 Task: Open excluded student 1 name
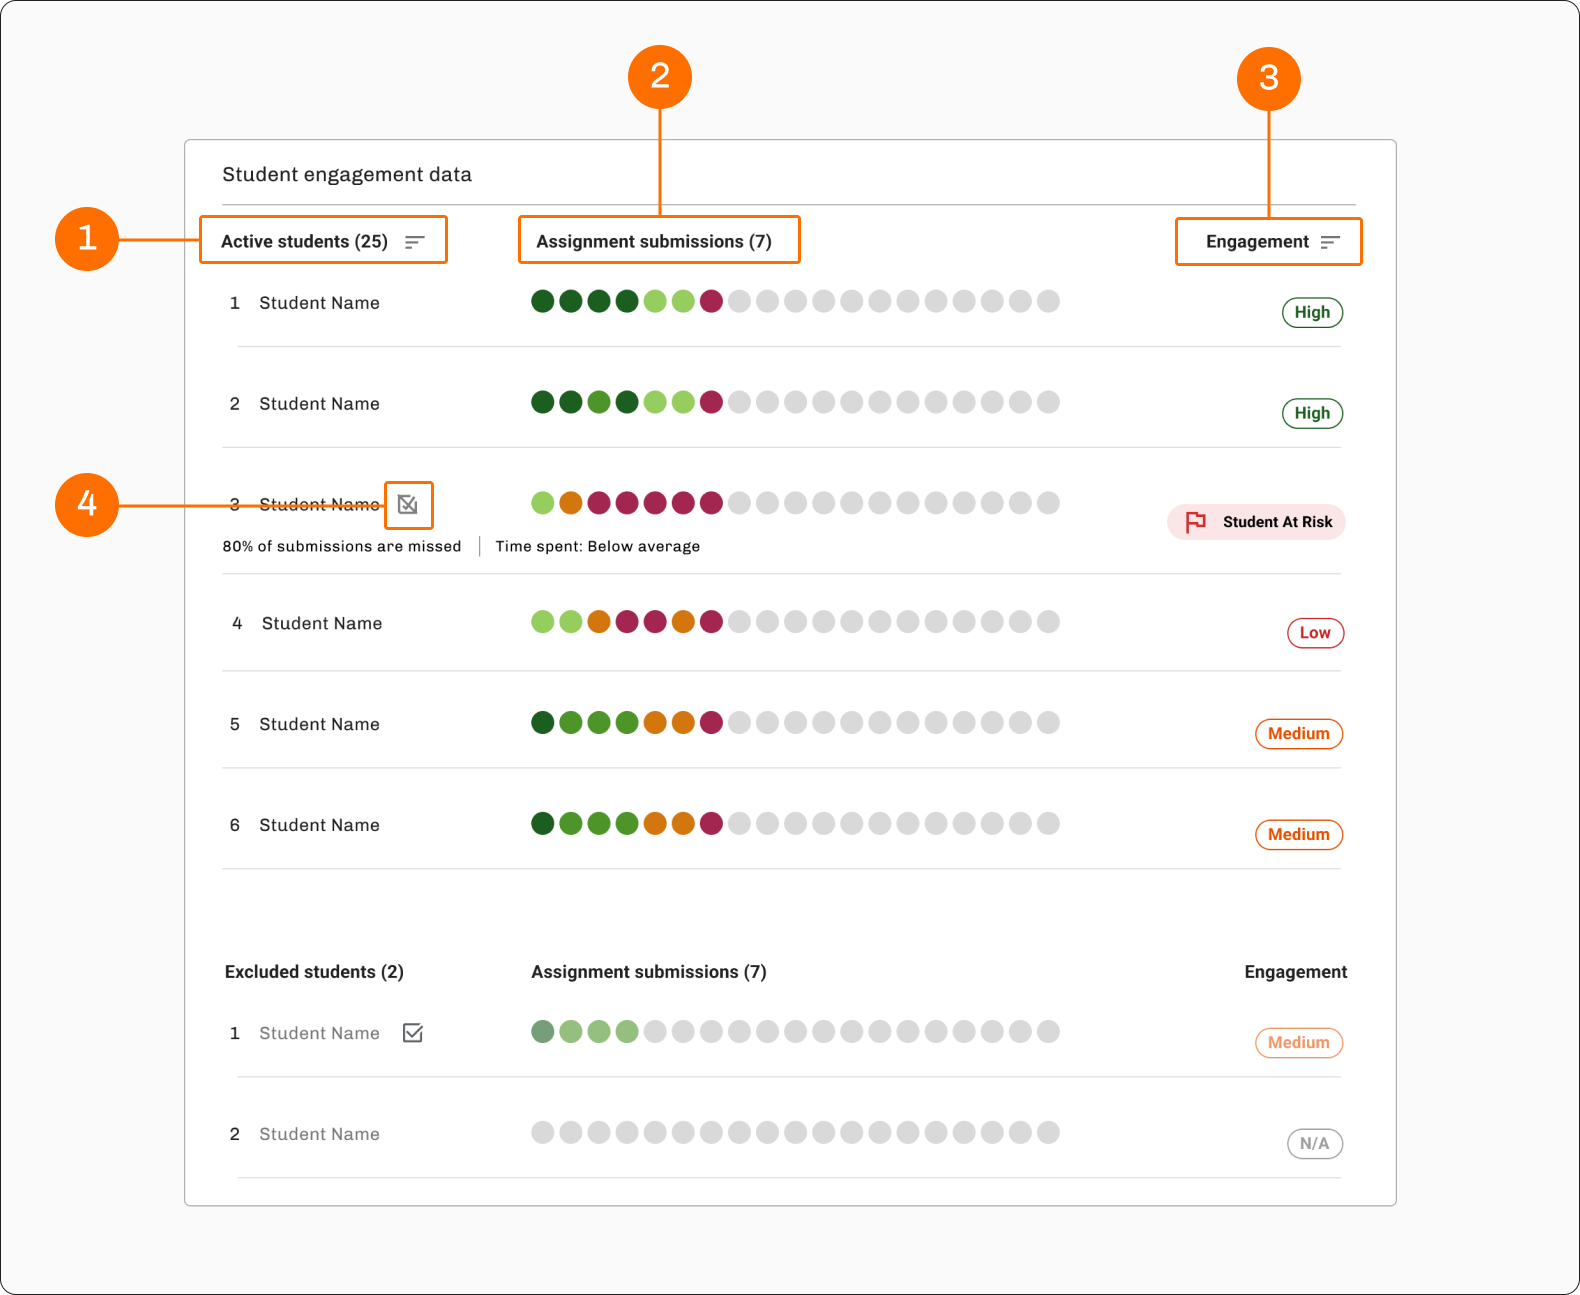[x=319, y=1034]
